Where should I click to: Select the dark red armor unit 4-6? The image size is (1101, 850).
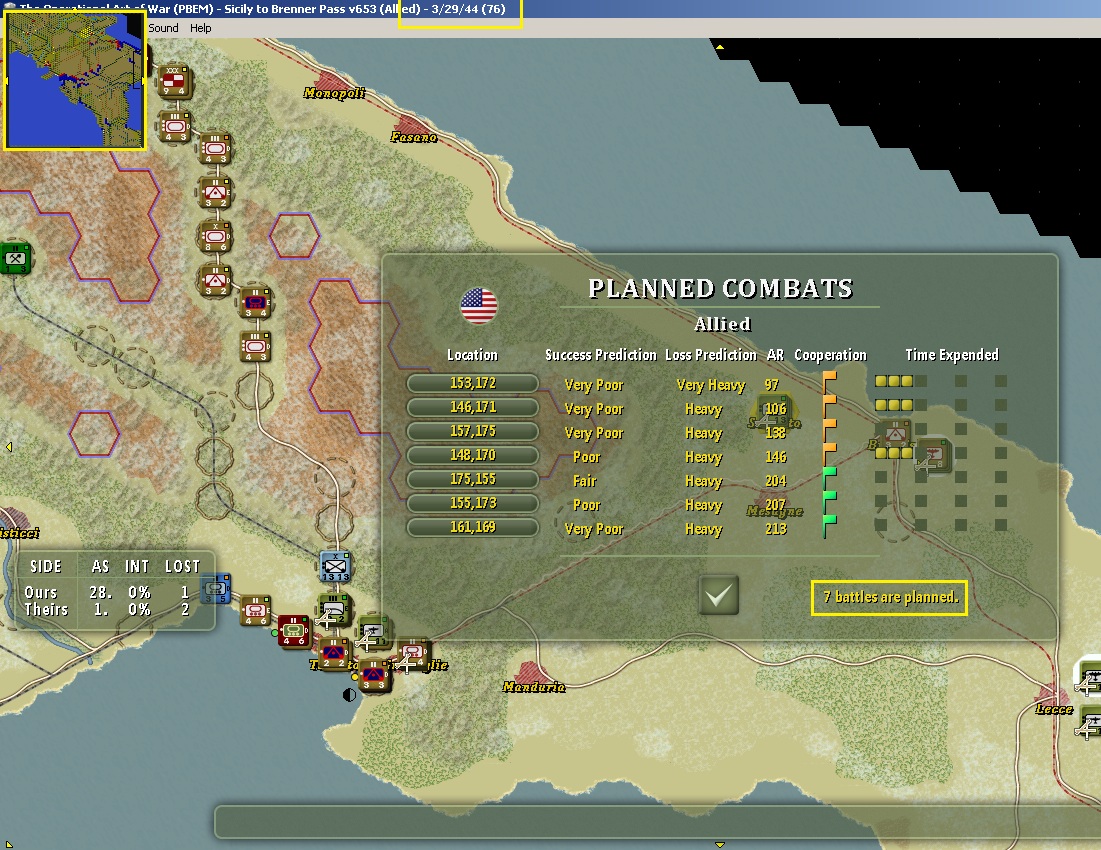pyautogui.click(x=294, y=631)
